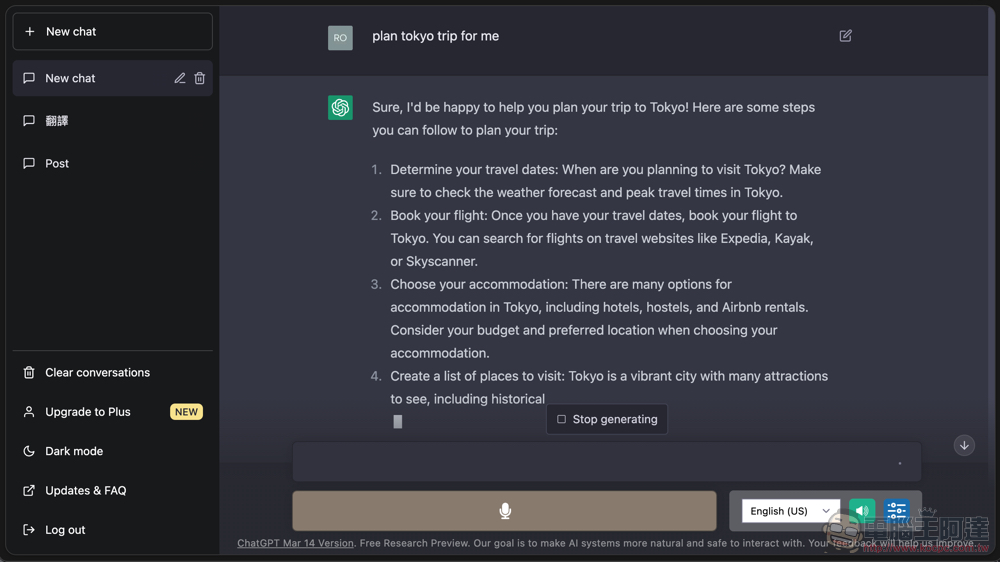This screenshot has height=562, width=1000.
Task: Open the blue voice settings sliders icon
Action: (x=896, y=510)
